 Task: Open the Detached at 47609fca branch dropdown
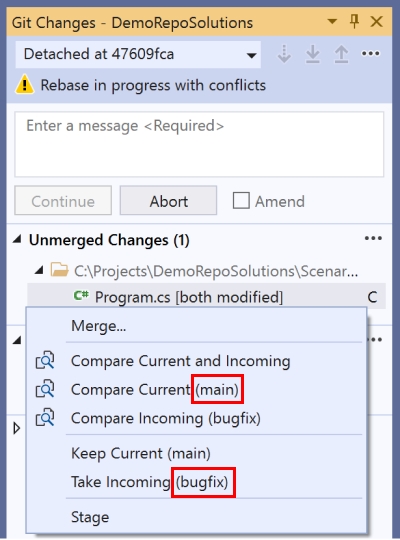(138, 54)
